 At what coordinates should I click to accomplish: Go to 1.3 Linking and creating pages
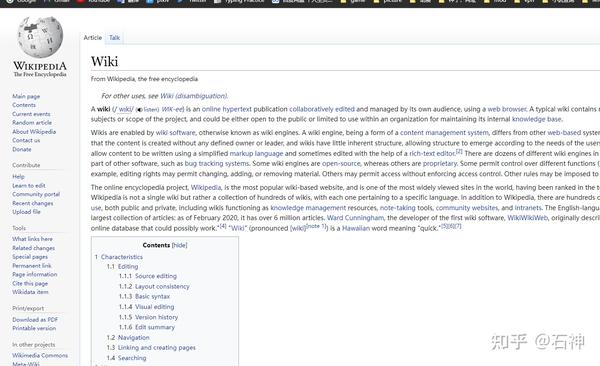[x=151, y=348]
